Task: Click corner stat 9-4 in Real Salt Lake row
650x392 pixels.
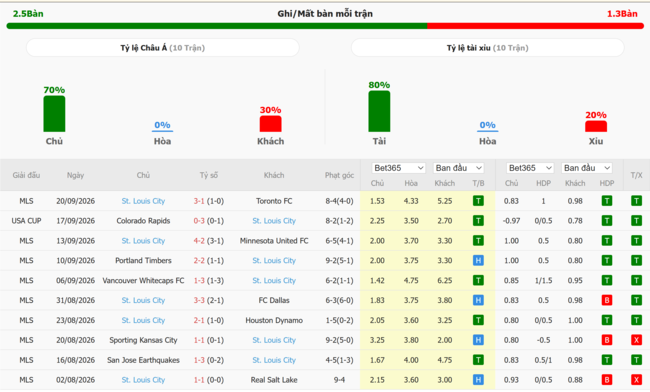Action: point(339,380)
